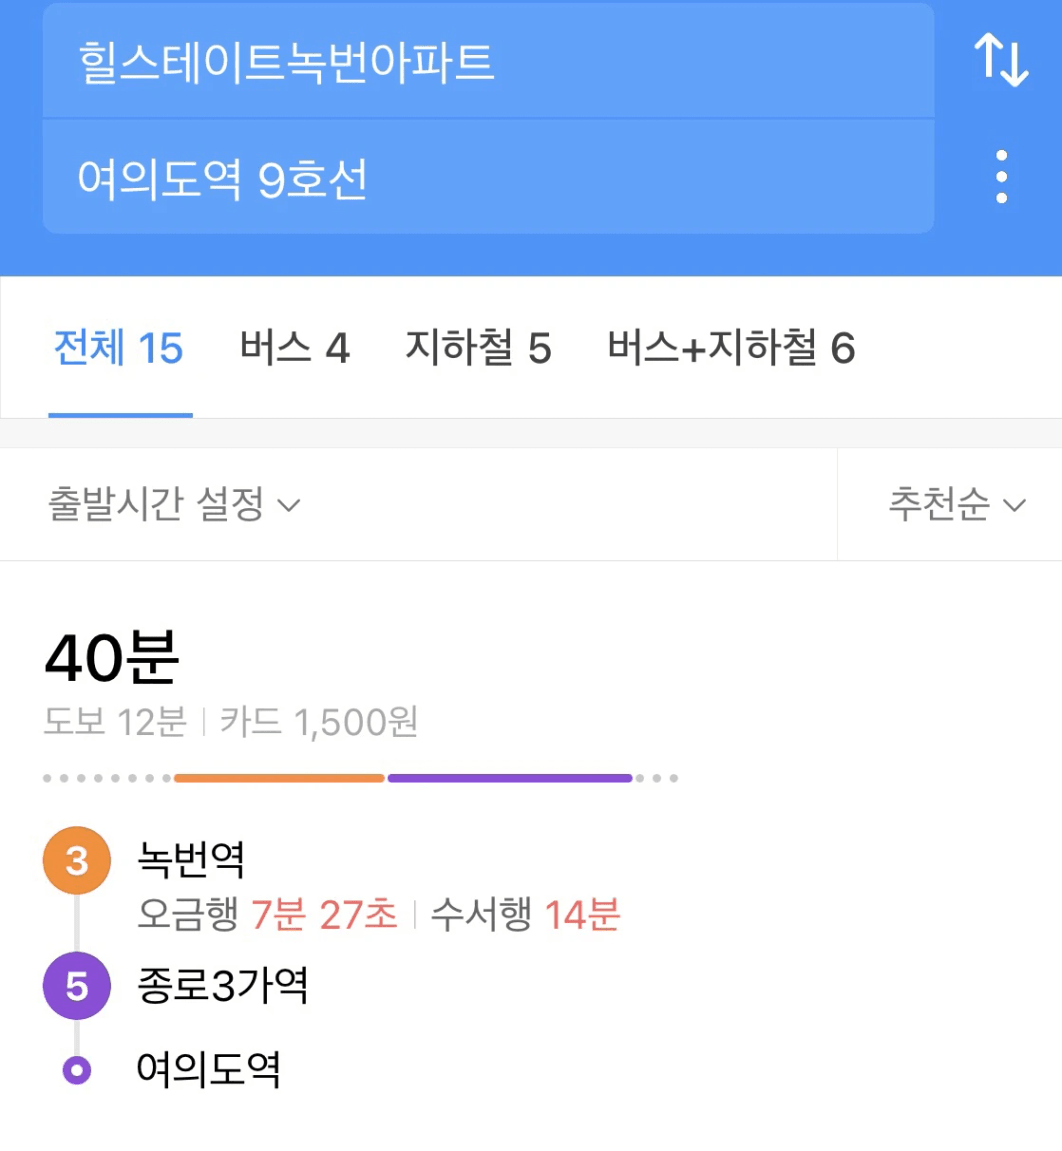Swap origin and destination with arrows icon
Screen dimensions: 1062x1151
pos(1001,60)
